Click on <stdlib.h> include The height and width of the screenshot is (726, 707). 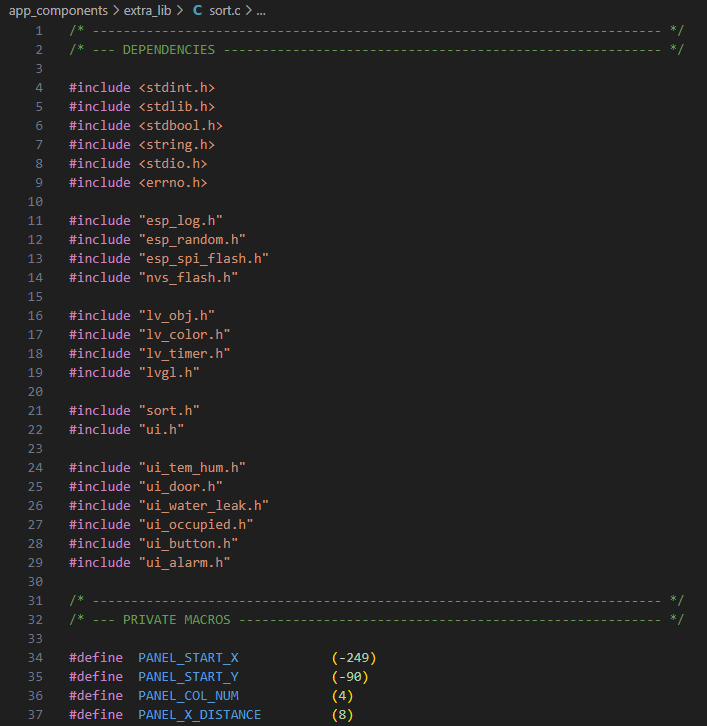177,107
